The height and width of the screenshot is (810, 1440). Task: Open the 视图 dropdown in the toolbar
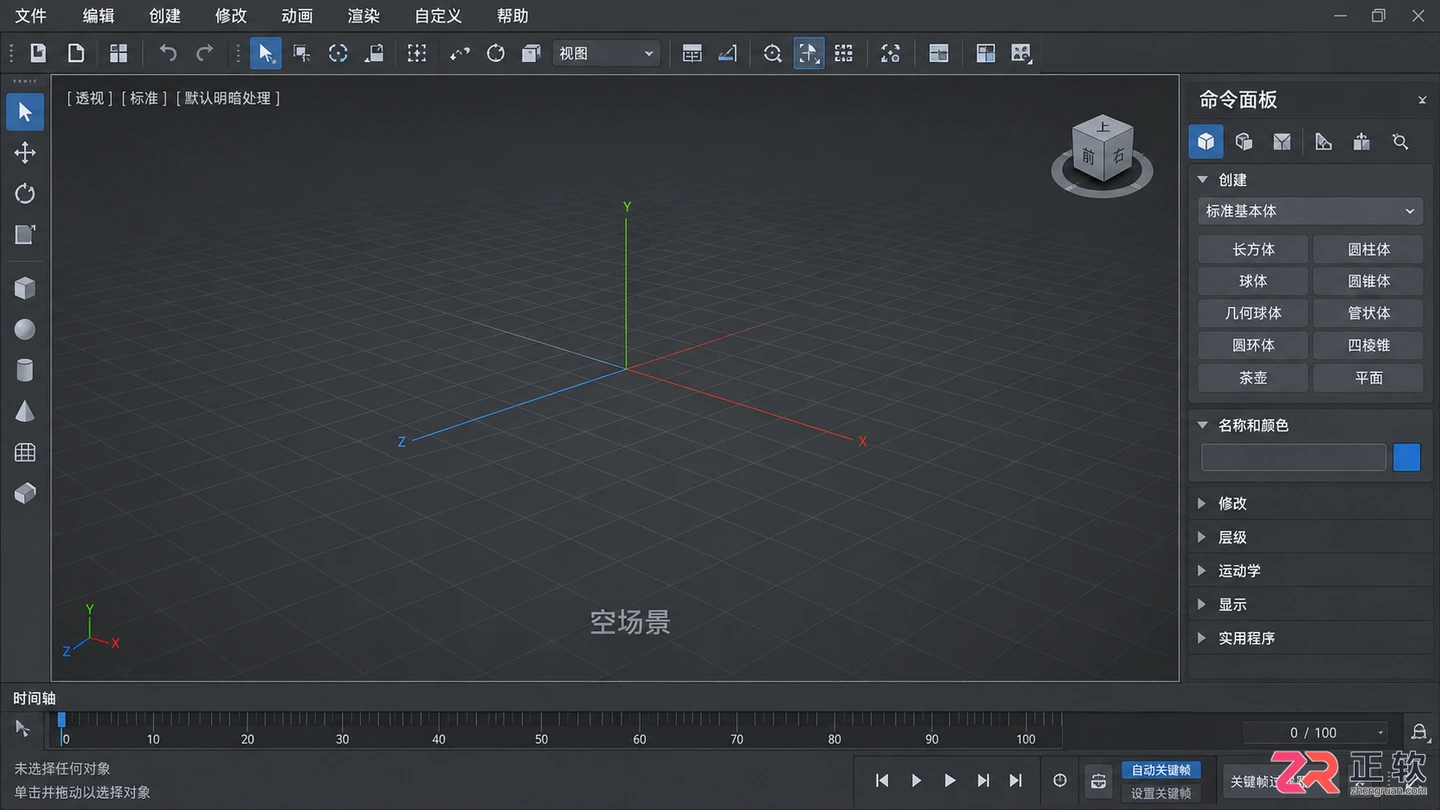coord(606,53)
